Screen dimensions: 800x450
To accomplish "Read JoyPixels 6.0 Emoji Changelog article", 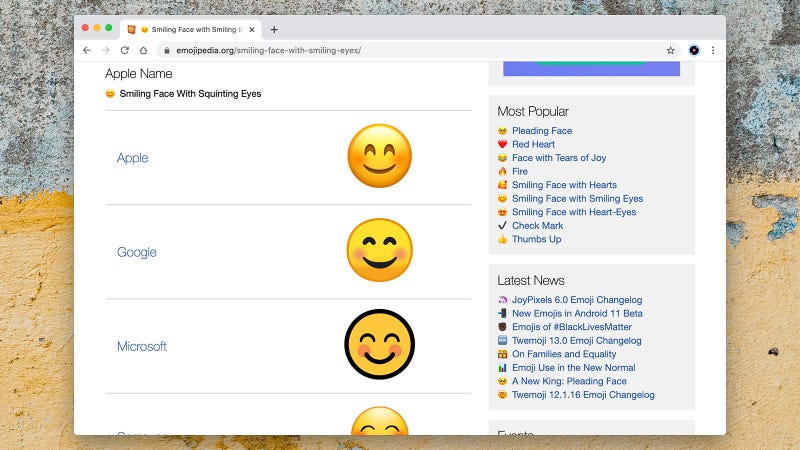I will [x=577, y=300].
